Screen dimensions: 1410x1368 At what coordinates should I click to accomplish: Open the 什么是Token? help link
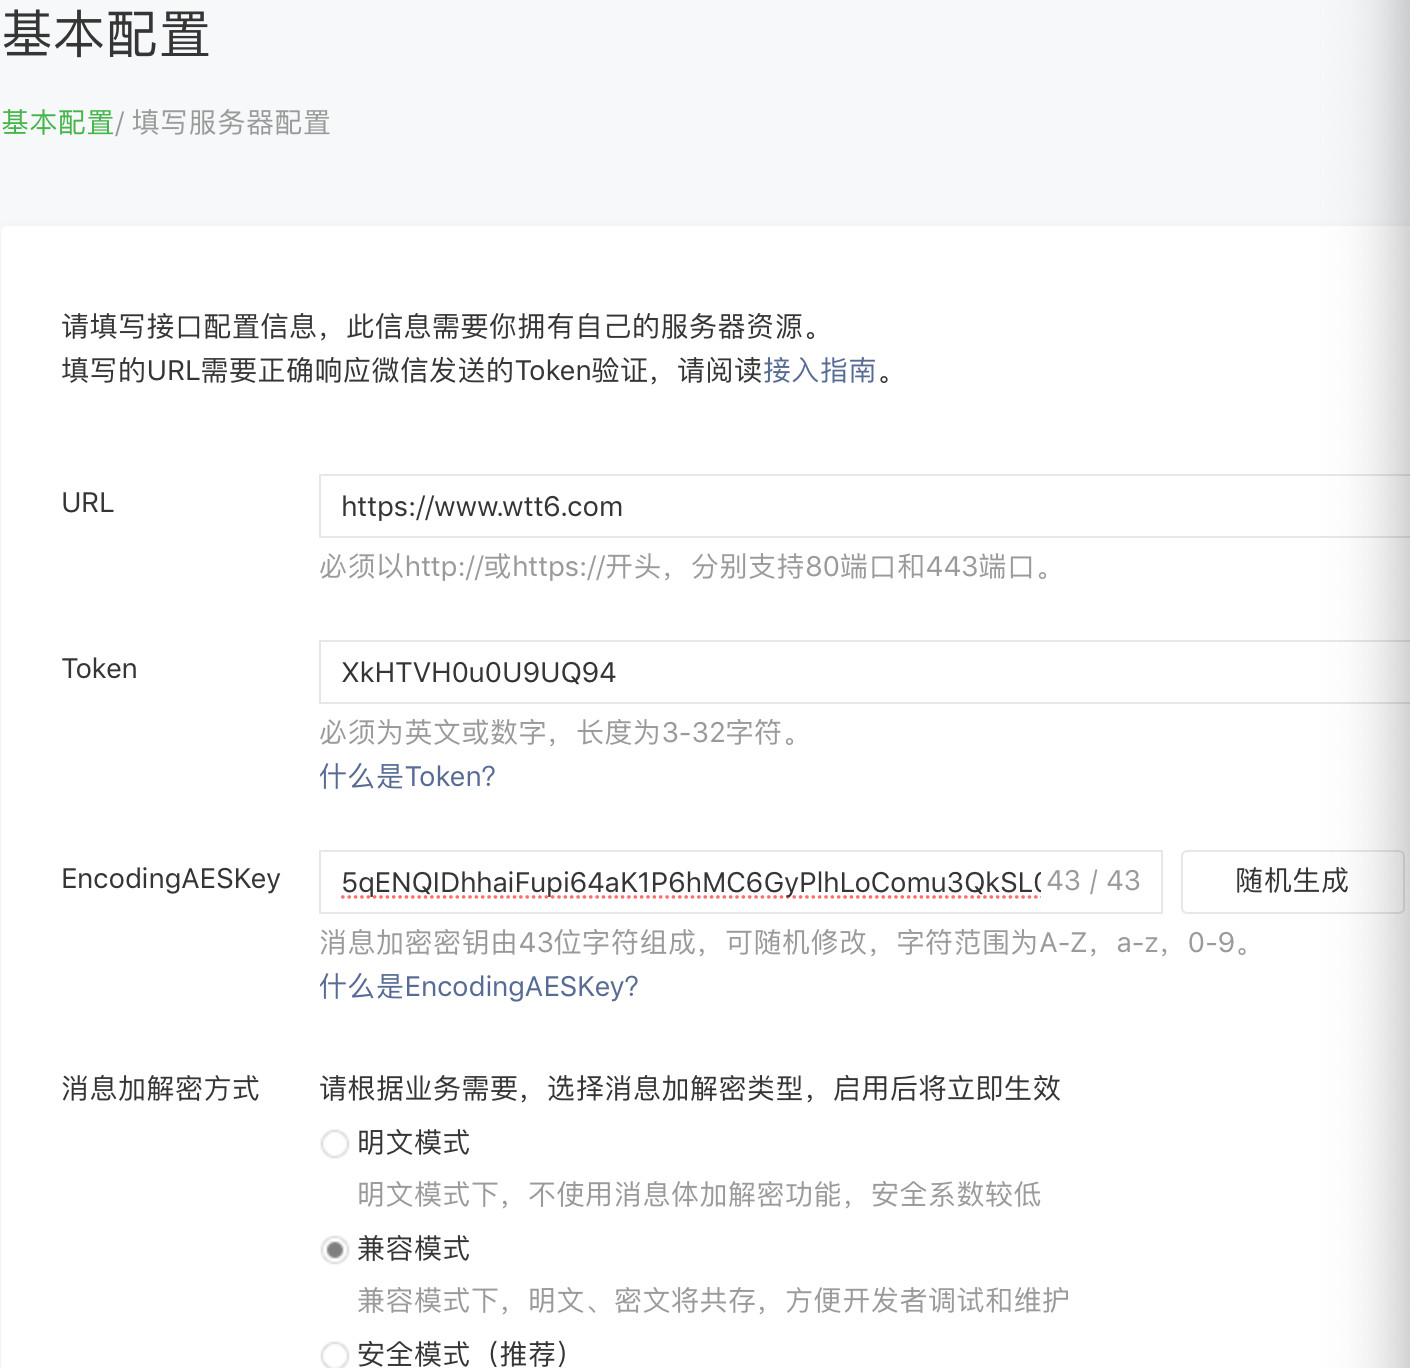click(406, 776)
